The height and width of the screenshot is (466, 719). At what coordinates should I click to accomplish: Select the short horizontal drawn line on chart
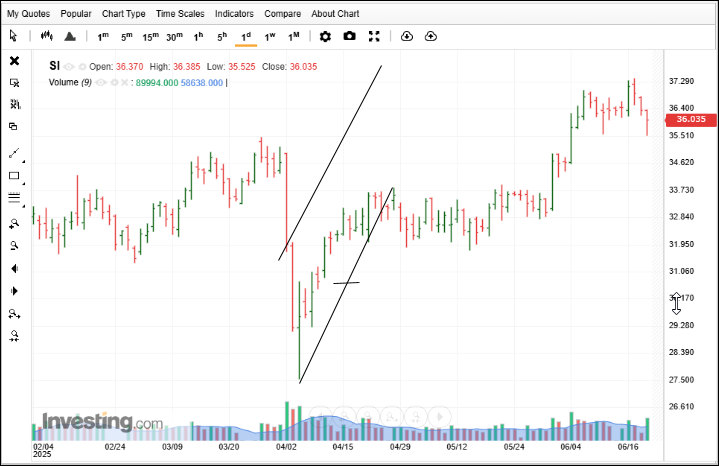click(x=346, y=283)
